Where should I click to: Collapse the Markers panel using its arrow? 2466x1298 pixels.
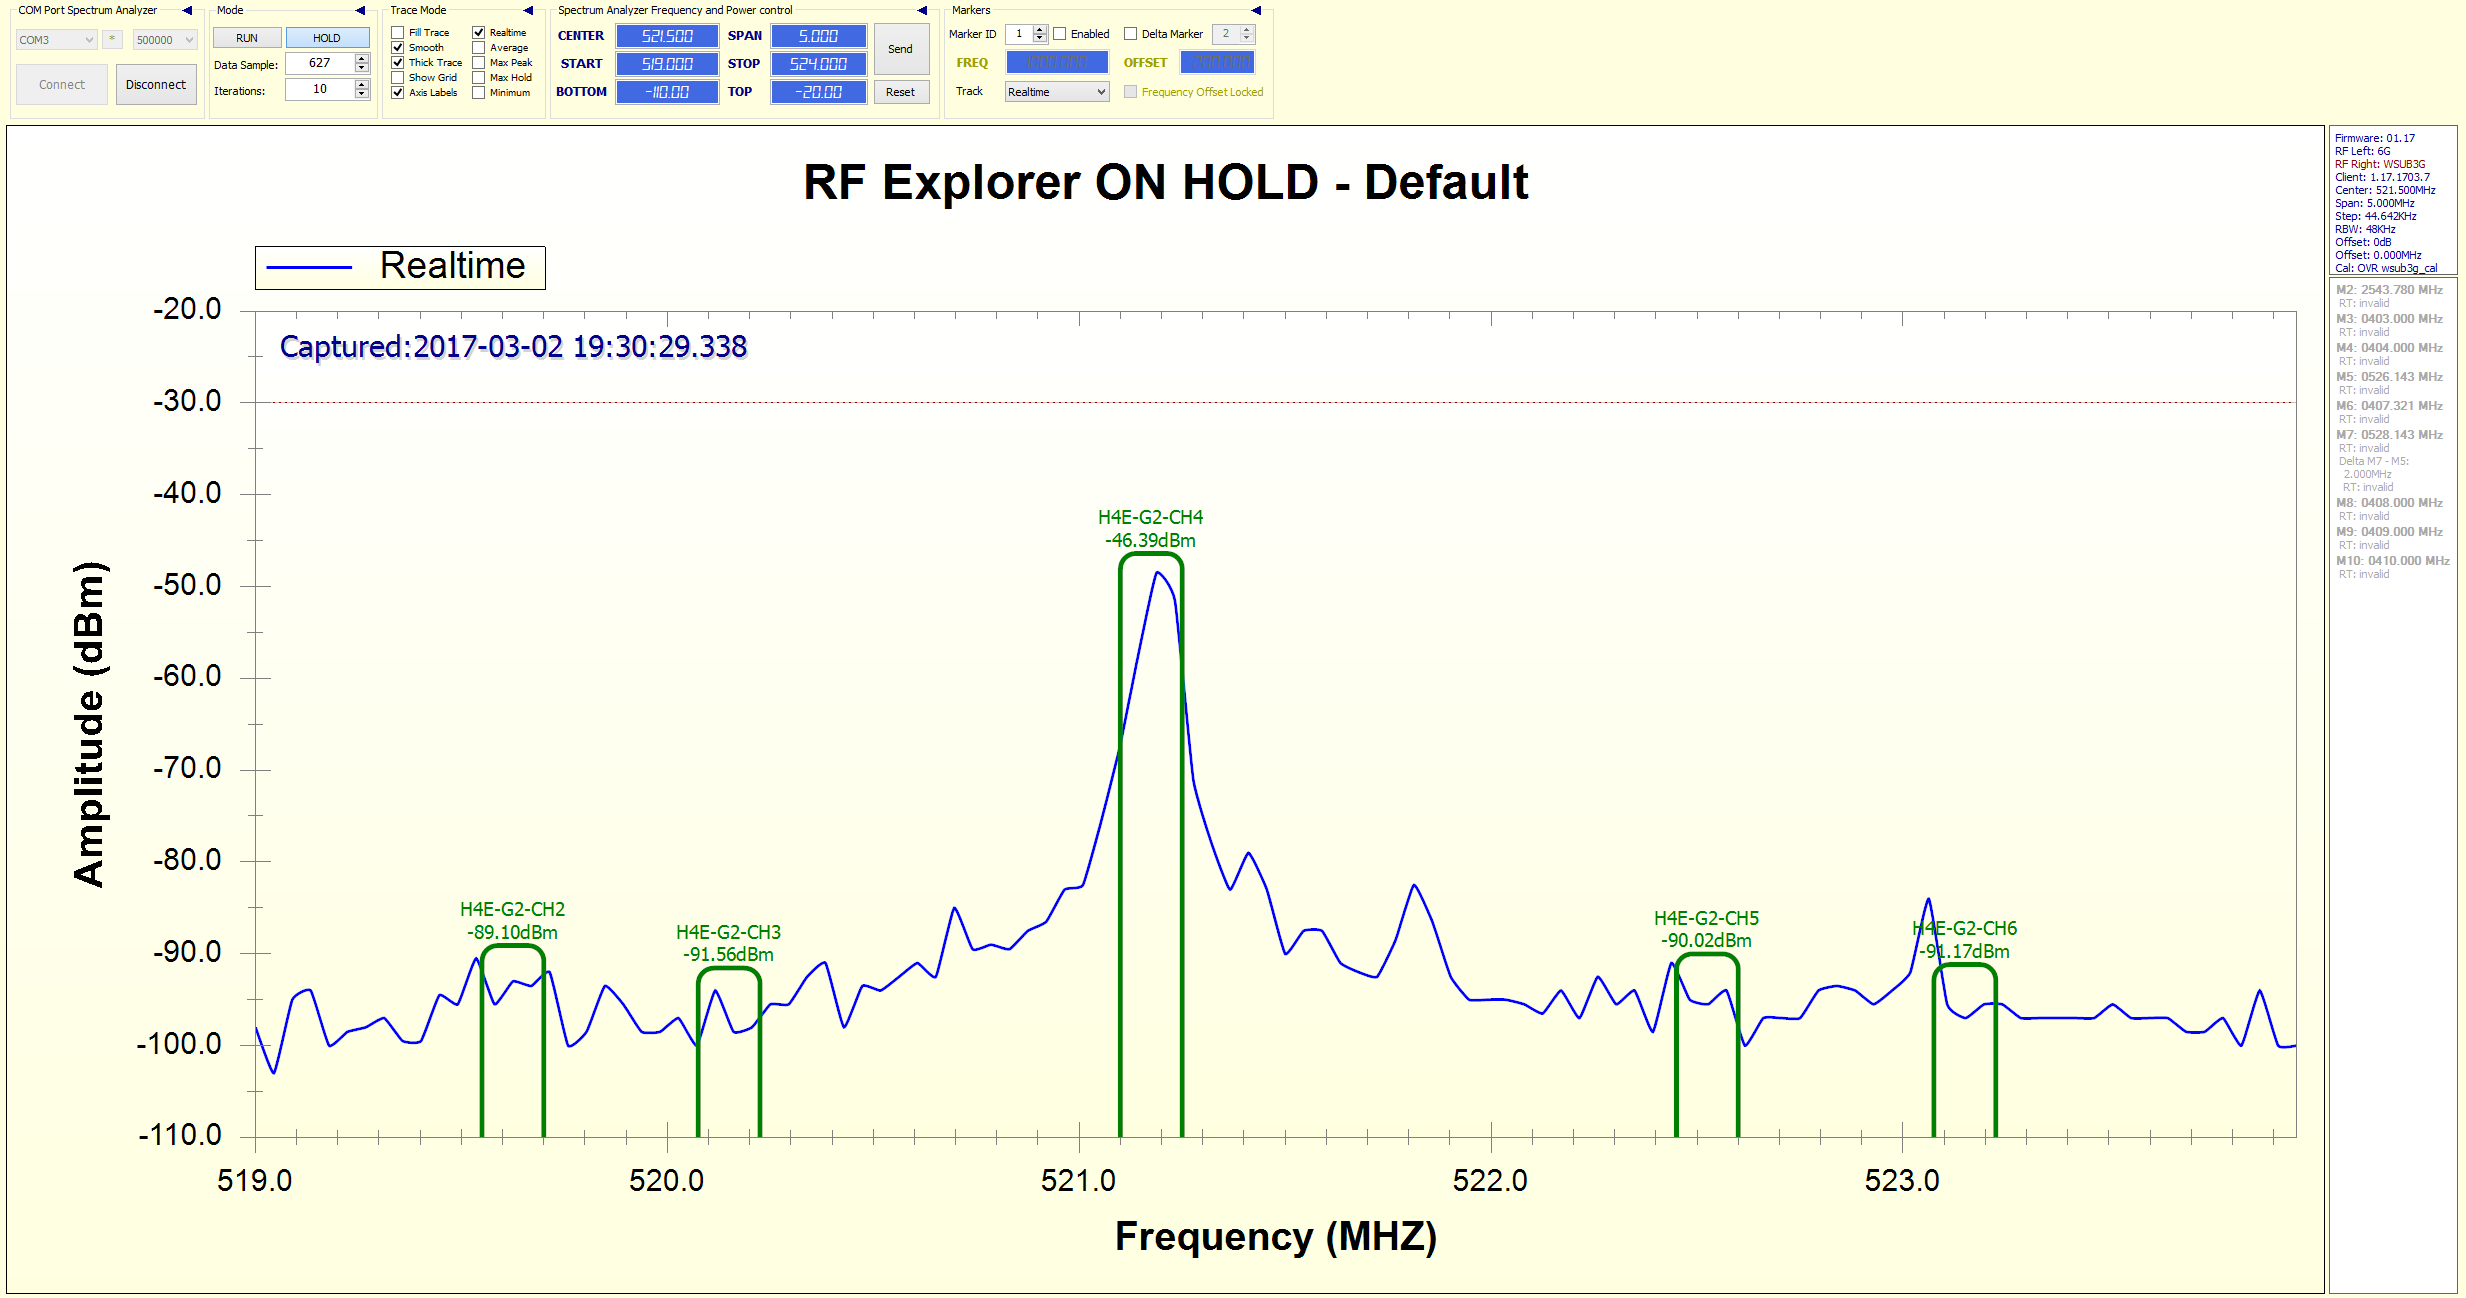[x=1256, y=10]
